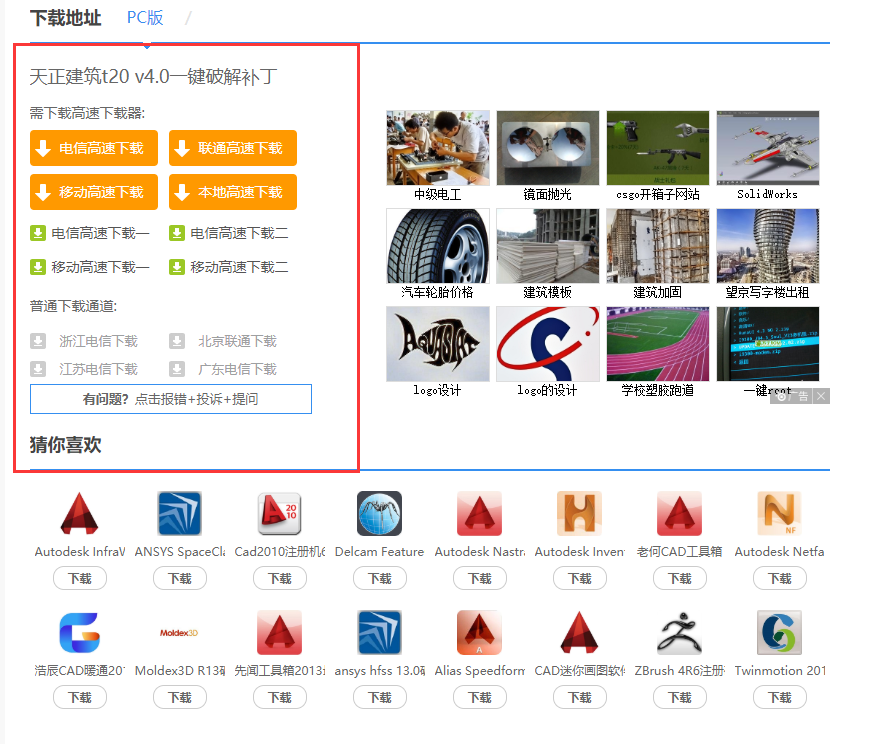Open the 学校塑胶跑道 ad thumbnail

pos(658,343)
